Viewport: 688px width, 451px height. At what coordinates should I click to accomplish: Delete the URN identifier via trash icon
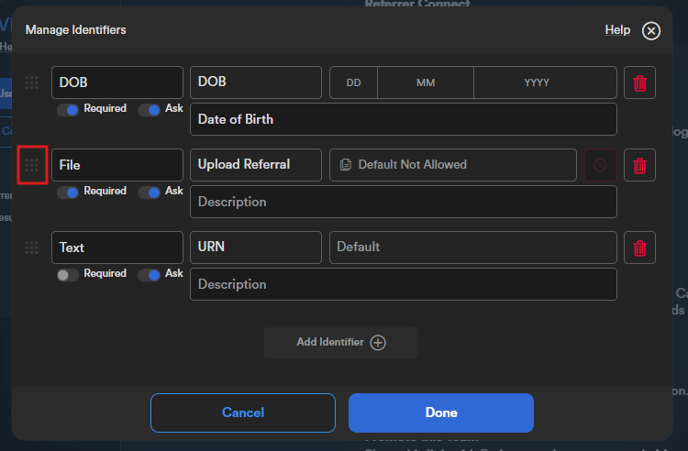point(640,247)
